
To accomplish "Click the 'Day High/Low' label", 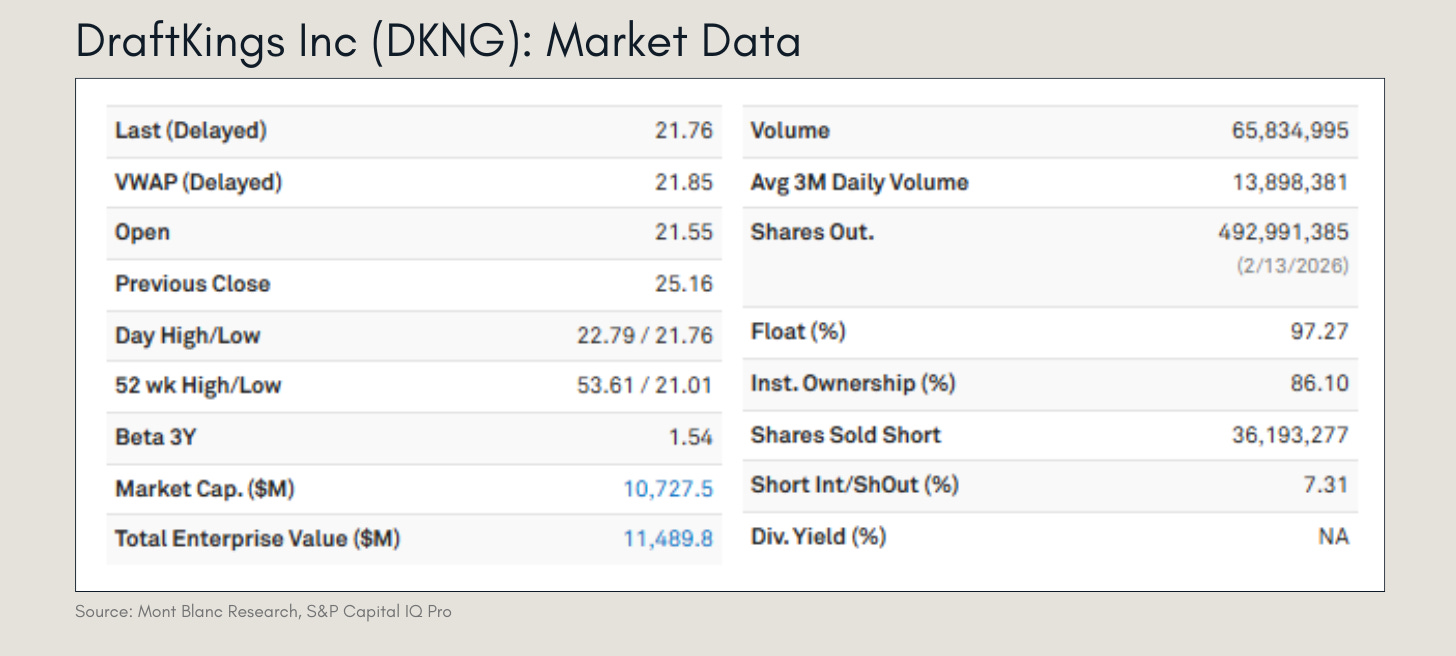I will [188, 335].
